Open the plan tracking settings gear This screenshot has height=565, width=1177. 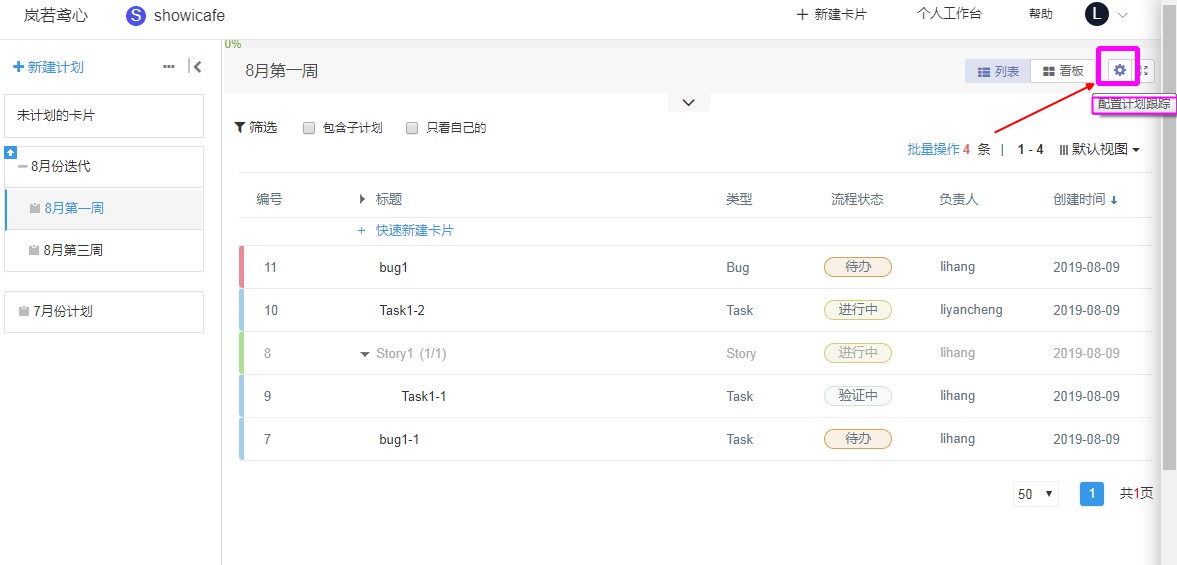1120,71
